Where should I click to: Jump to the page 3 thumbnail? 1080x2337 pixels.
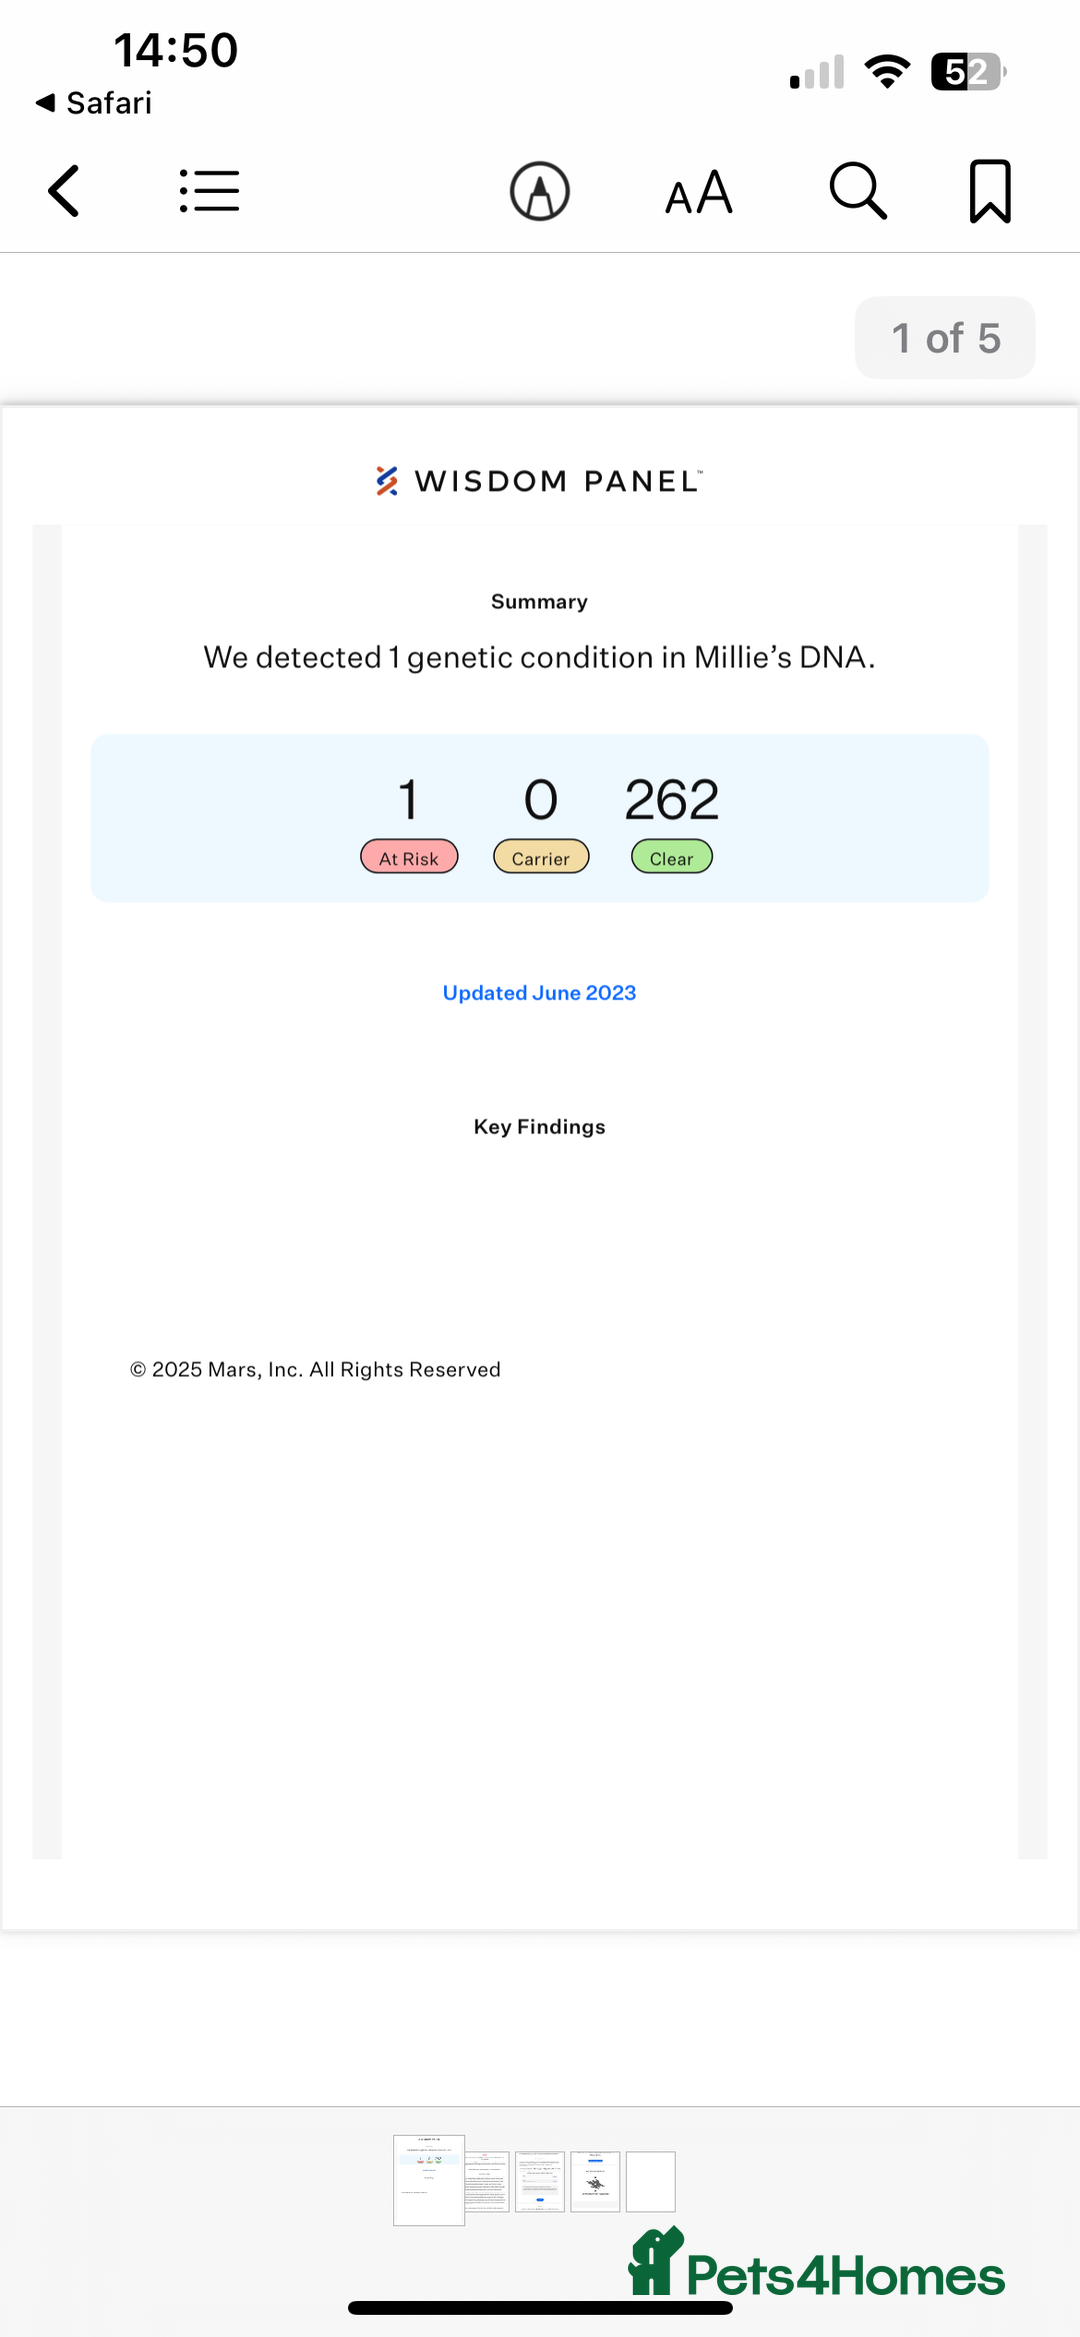[540, 2181]
